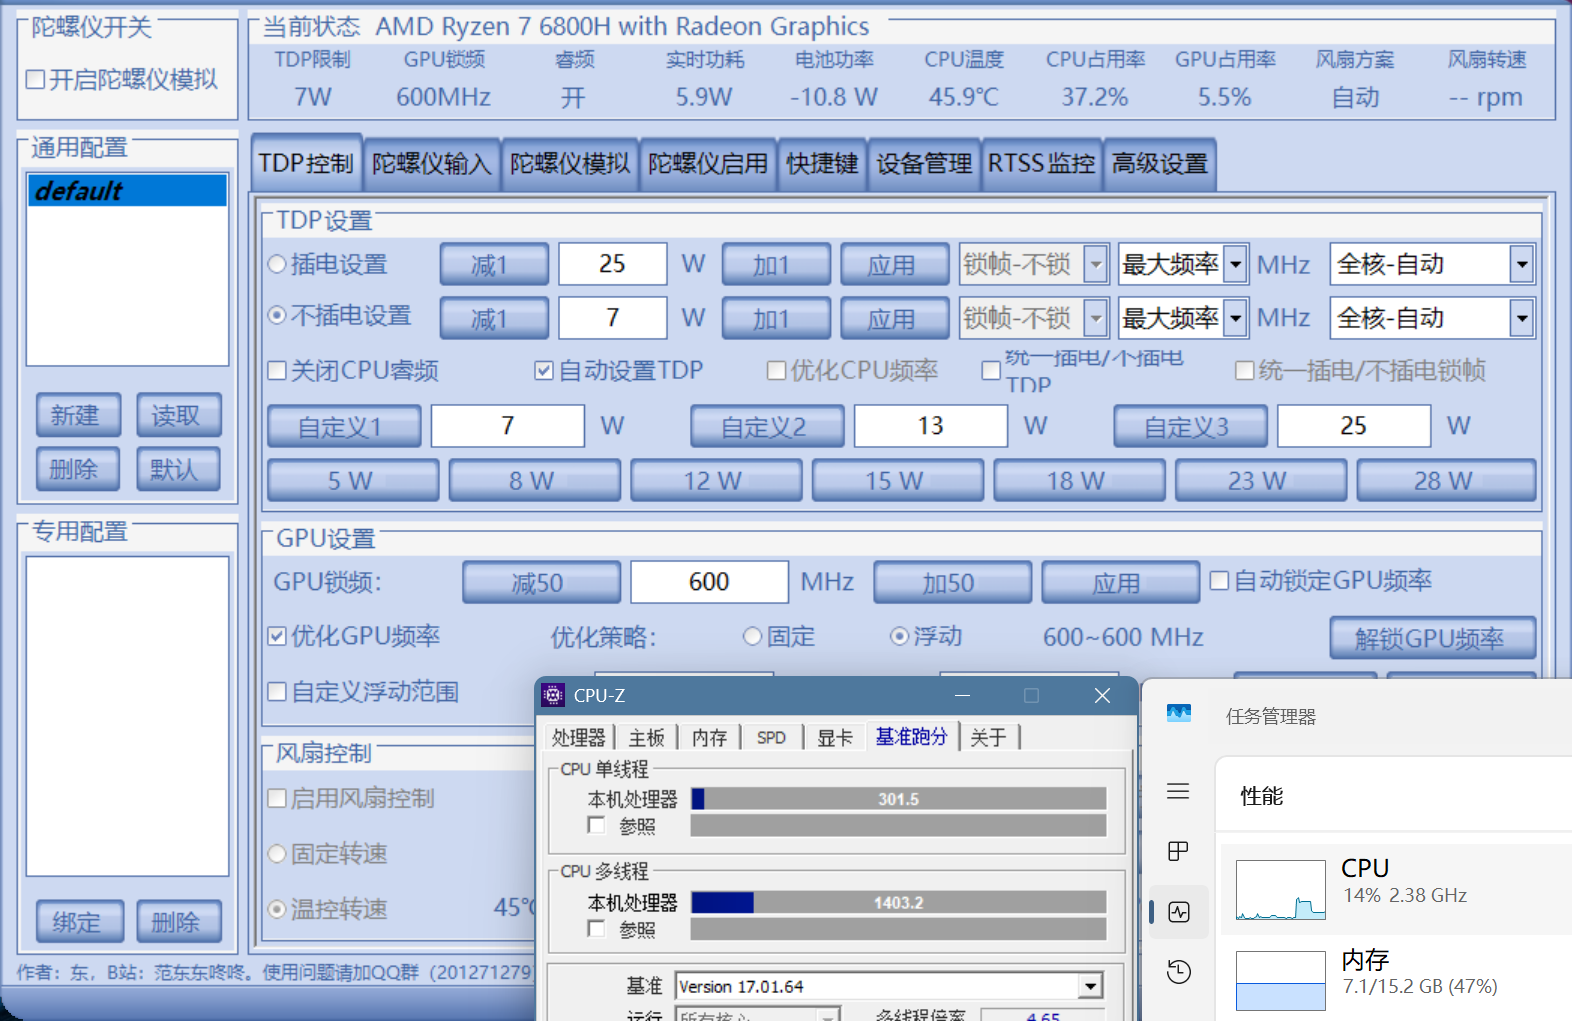Image resolution: width=1572 pixels, height=1021 pixels.
Task: Uncheck the 优化GPU频率 checkbox
Action: point(277,636)
